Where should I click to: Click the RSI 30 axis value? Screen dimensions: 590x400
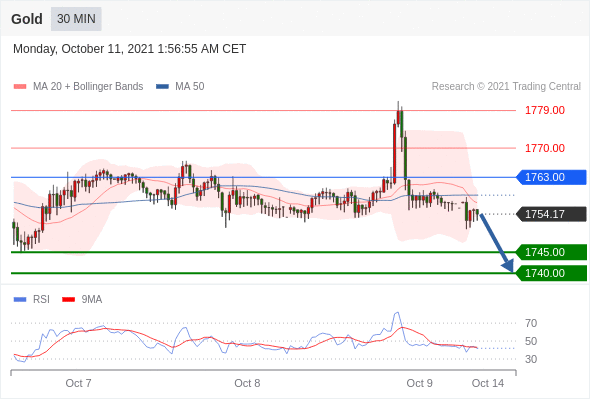pyautogui.click(x=531, y=359)
